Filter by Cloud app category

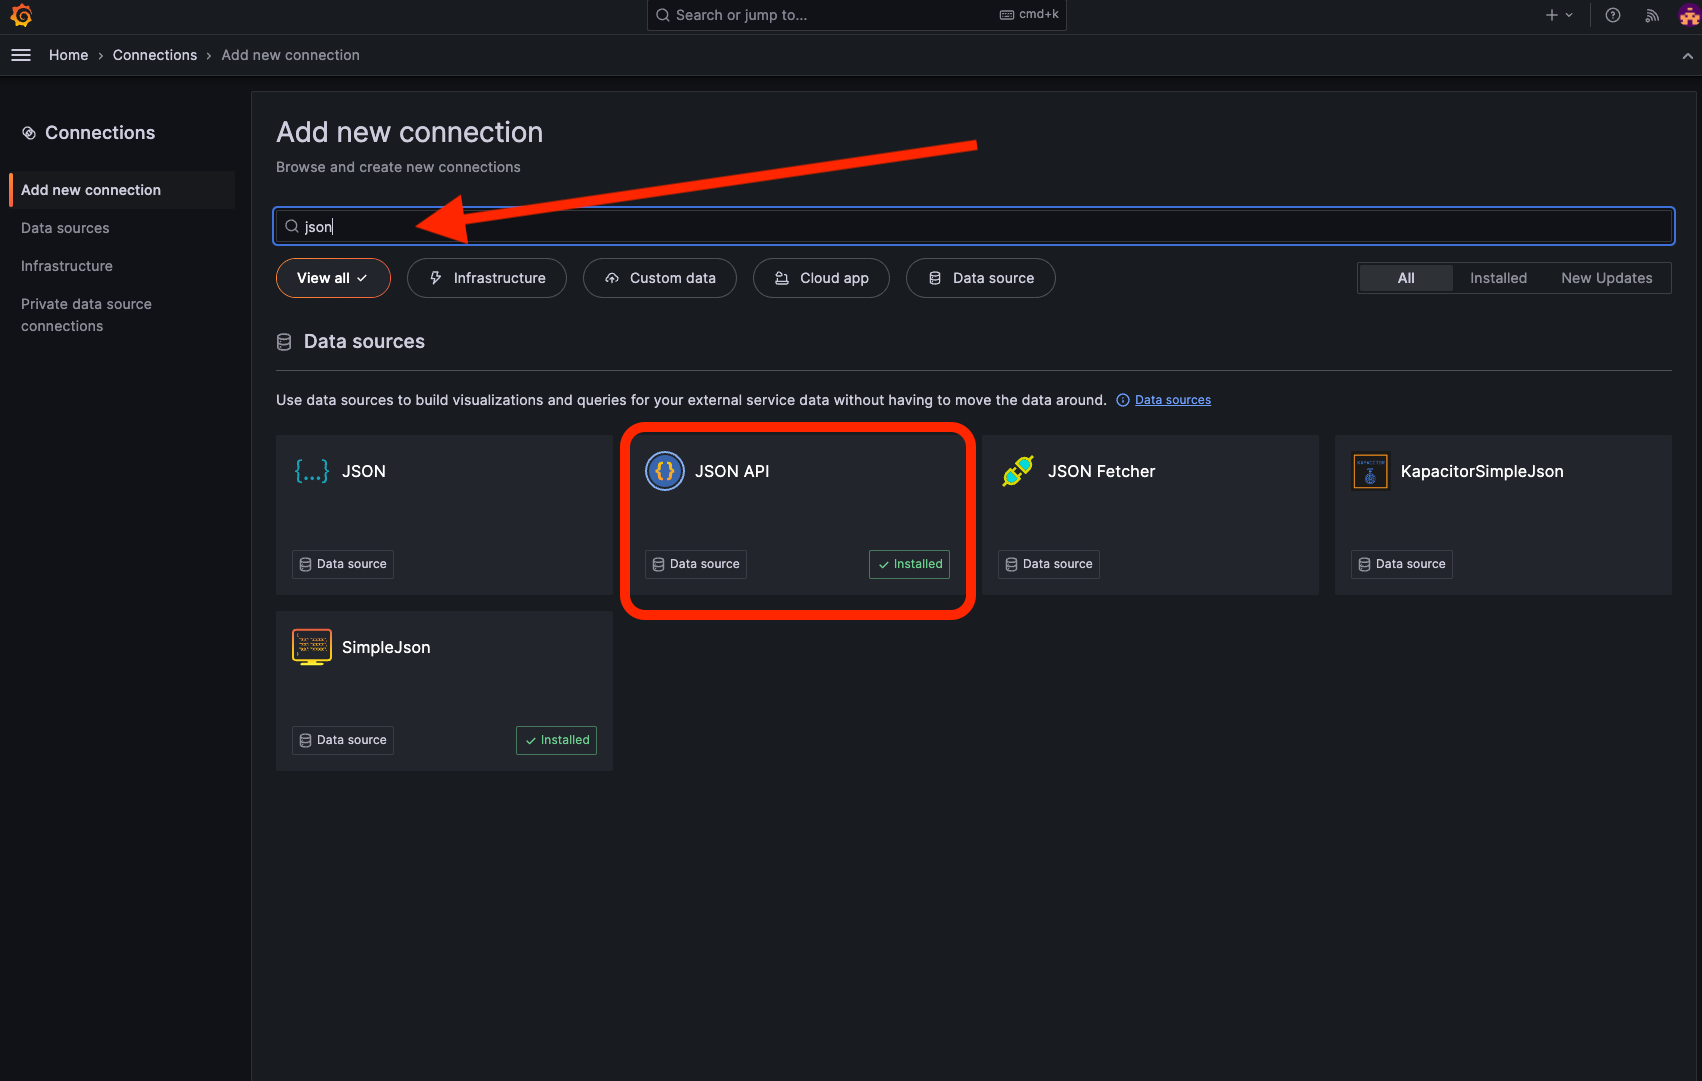[821, 278]
